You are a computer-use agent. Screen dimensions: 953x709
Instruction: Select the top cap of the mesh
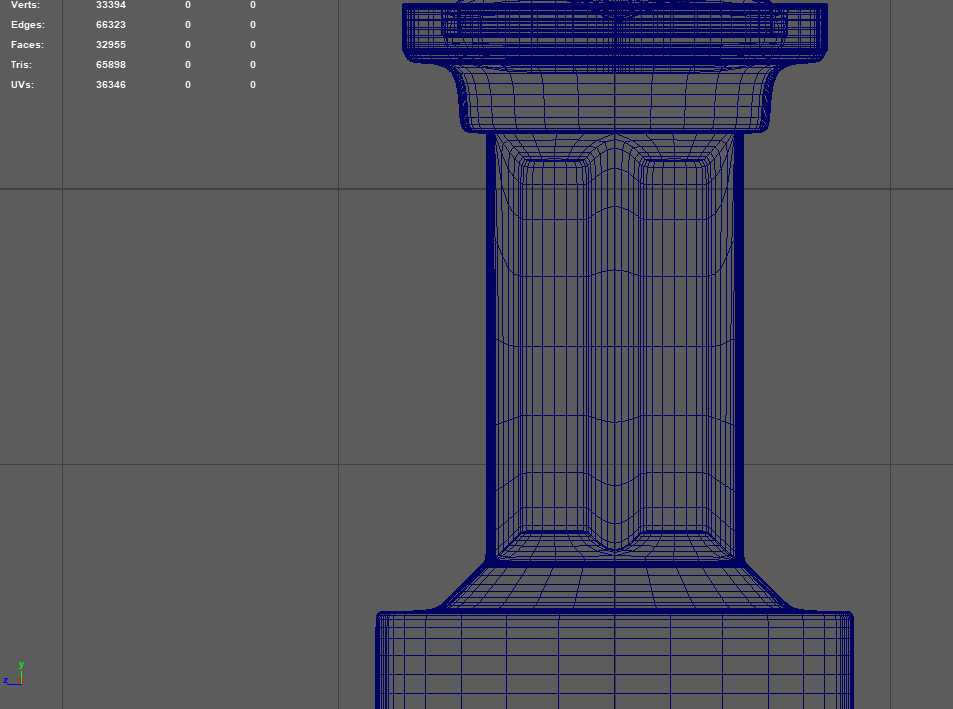pyautogui.click(x=614, y=28)
